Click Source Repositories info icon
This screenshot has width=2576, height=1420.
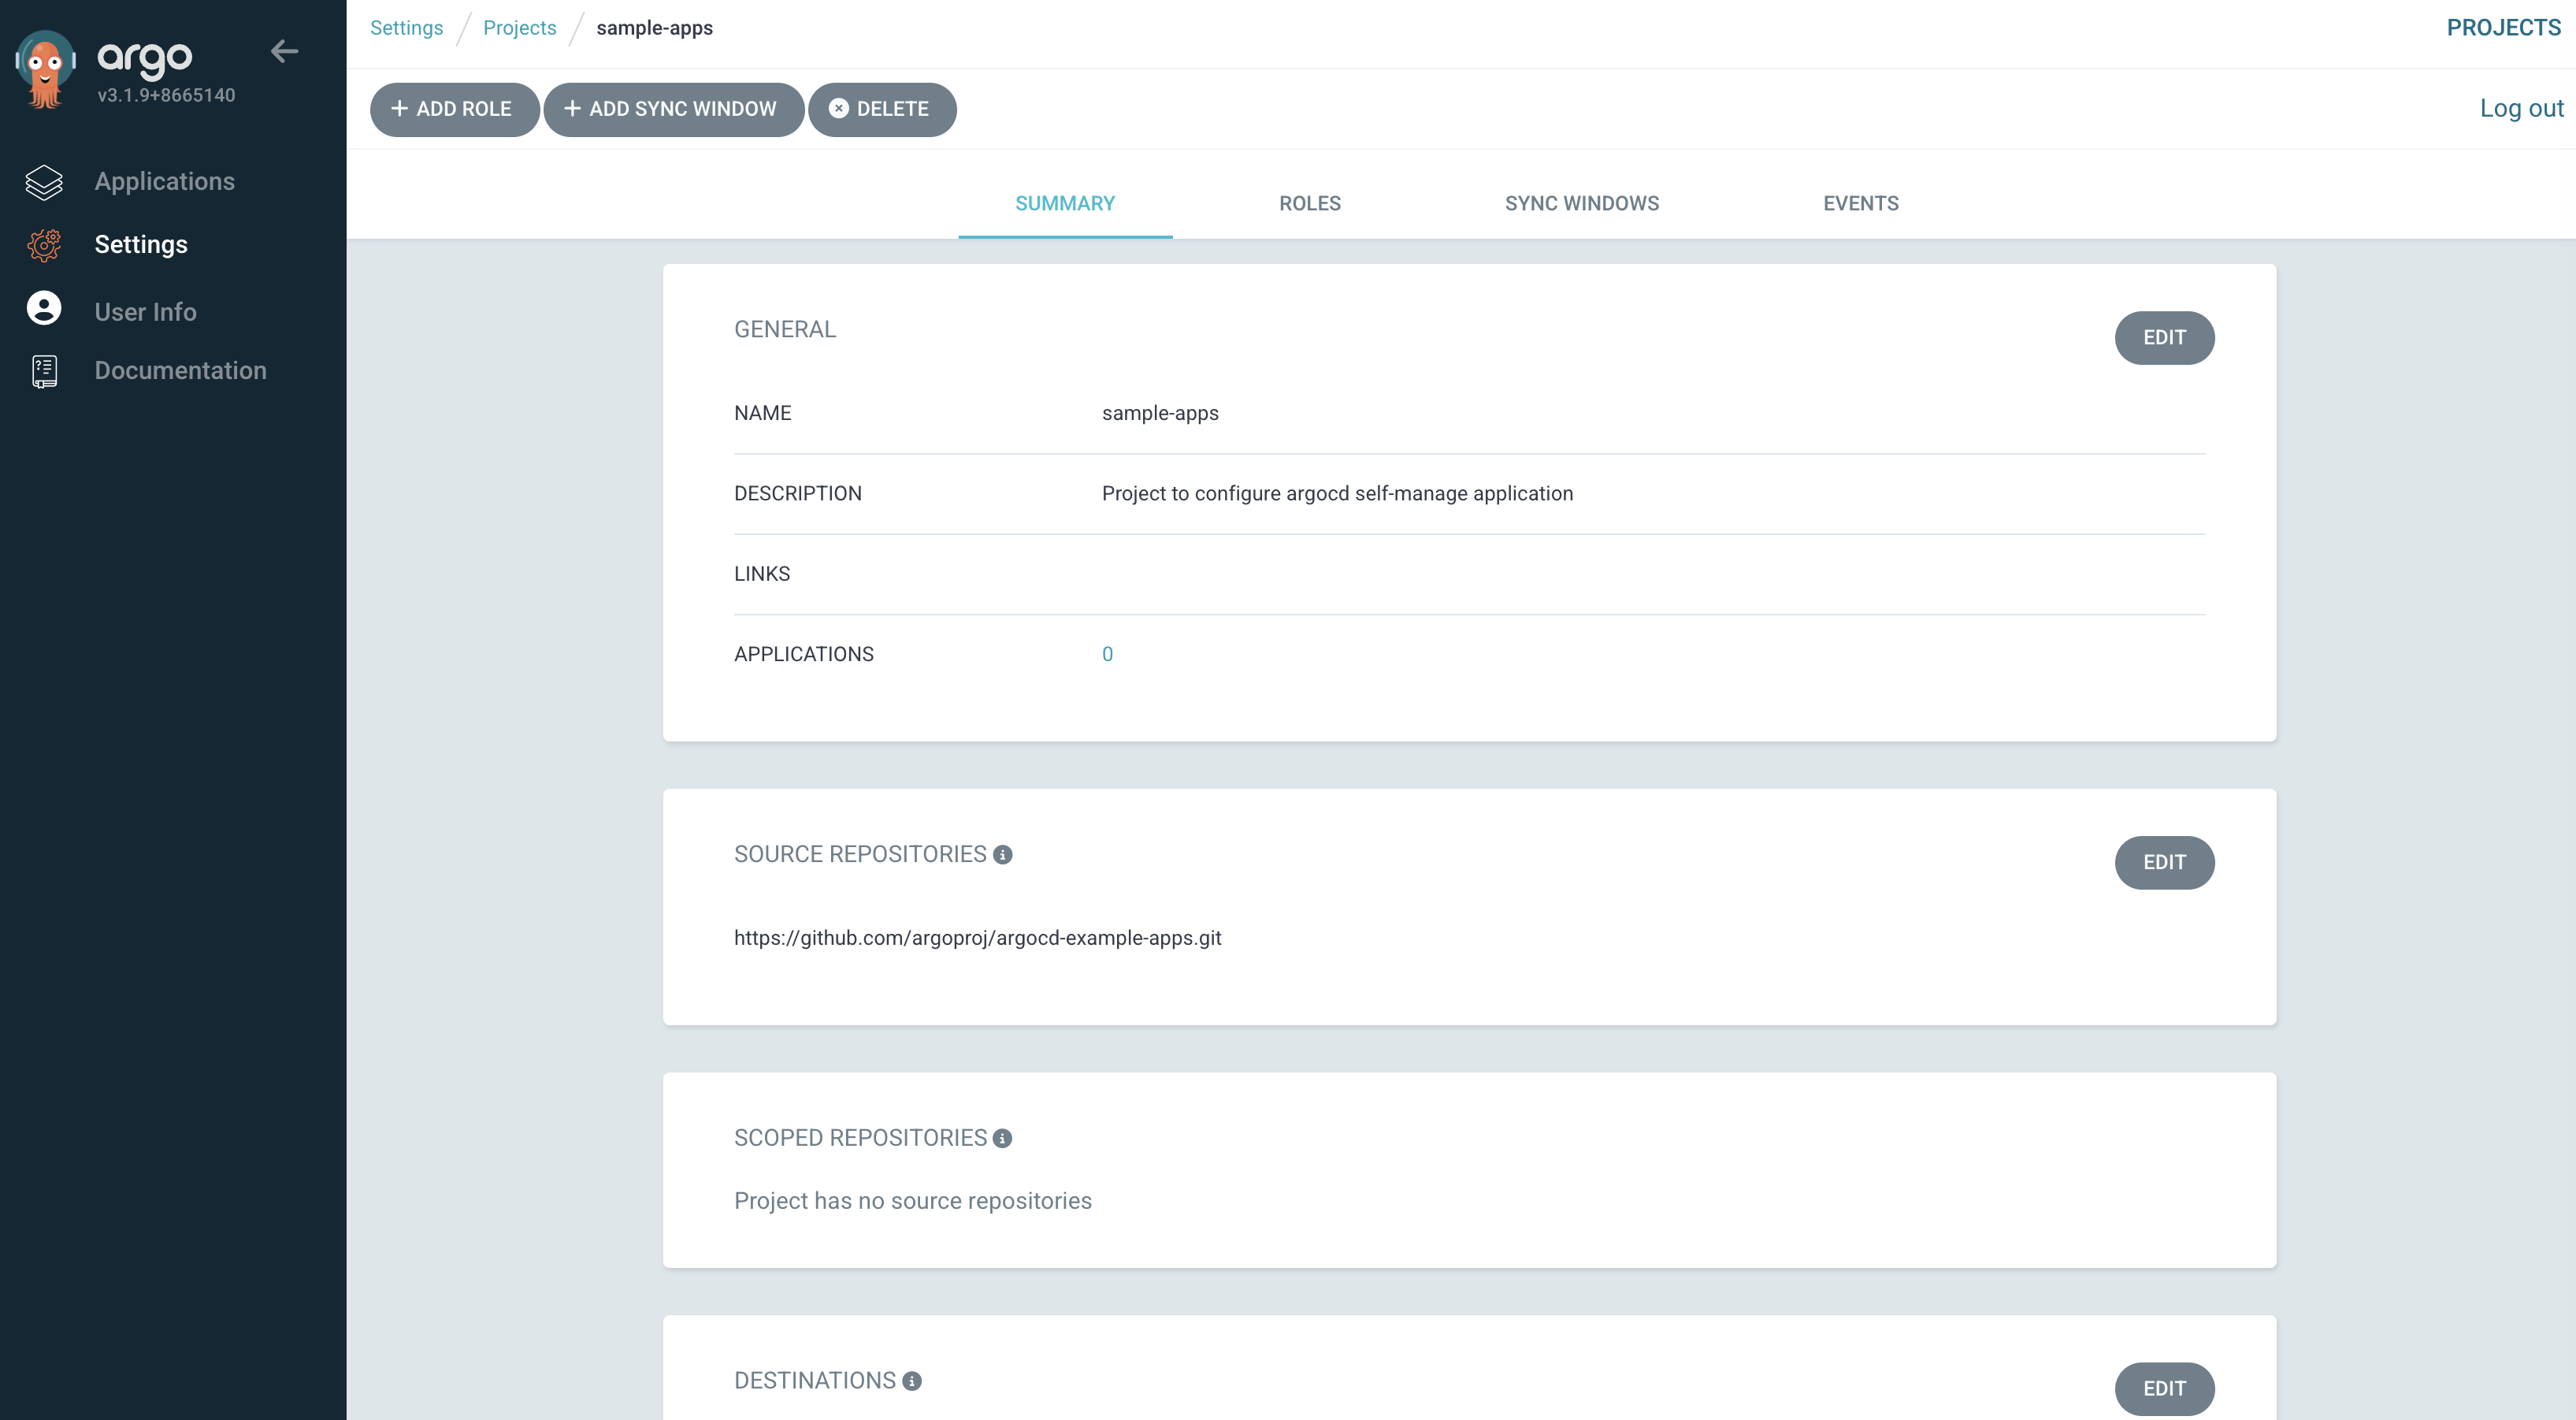pos(1002,855)
